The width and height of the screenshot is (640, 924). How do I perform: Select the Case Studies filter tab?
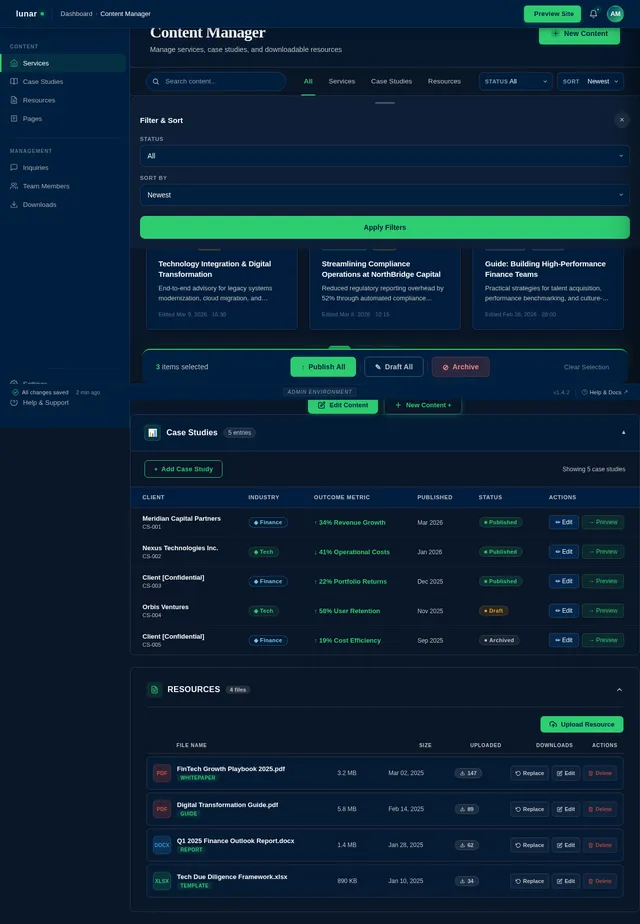coord(391,82)
